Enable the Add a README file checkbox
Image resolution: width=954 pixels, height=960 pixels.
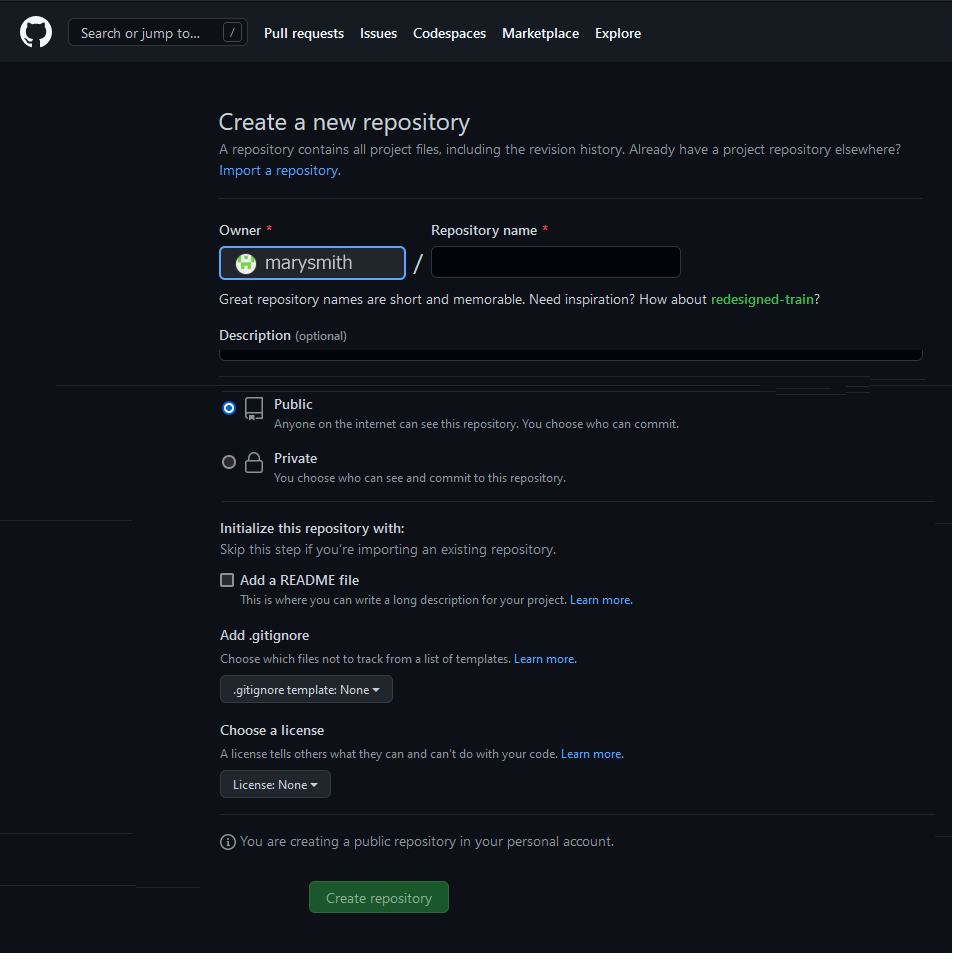pos(227,580)
